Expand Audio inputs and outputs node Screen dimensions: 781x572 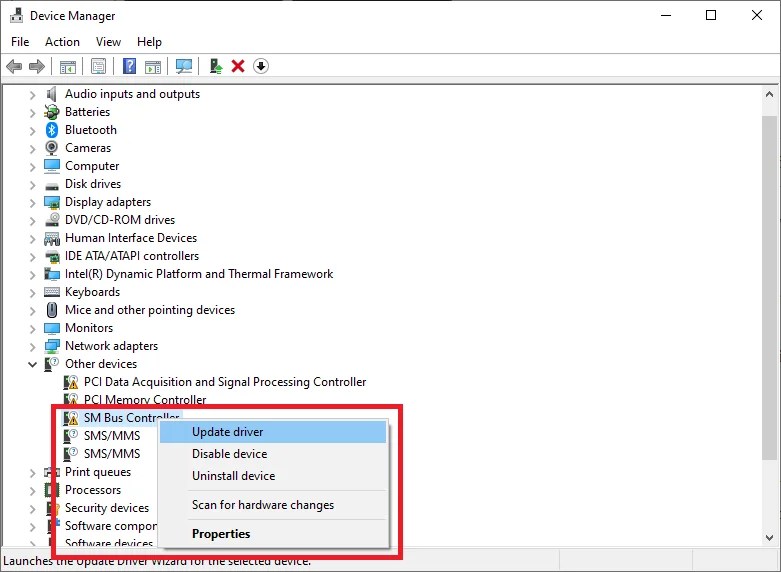click(32, 95)
